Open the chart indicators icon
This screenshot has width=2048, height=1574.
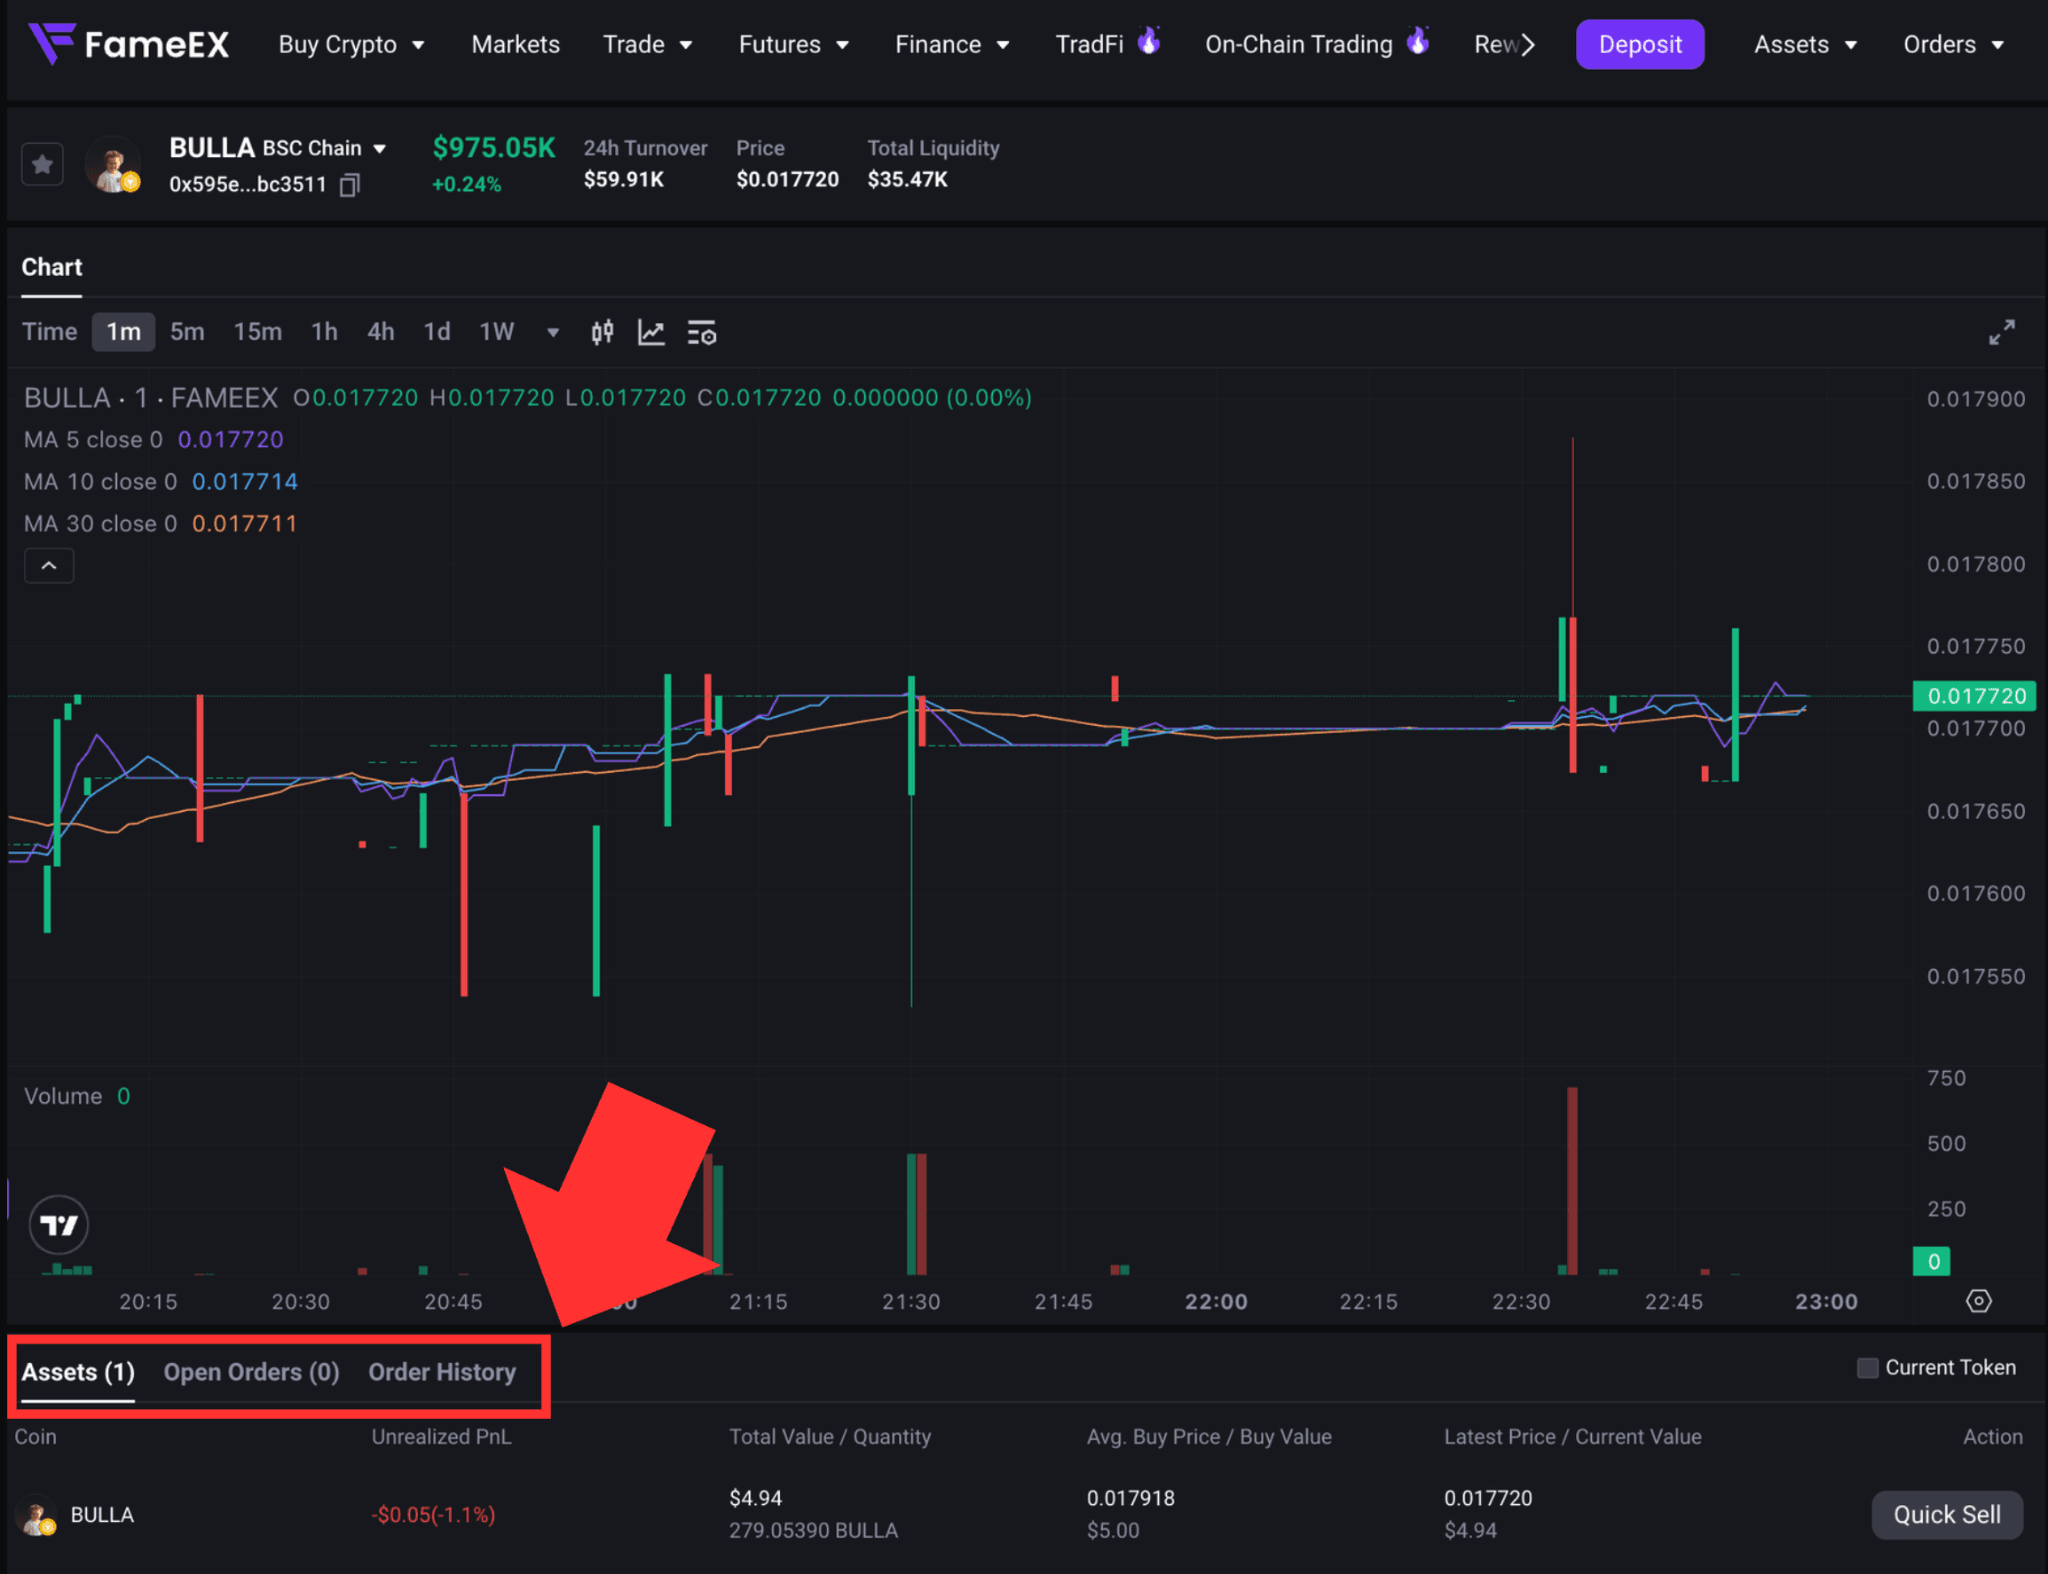pos(651,332)
